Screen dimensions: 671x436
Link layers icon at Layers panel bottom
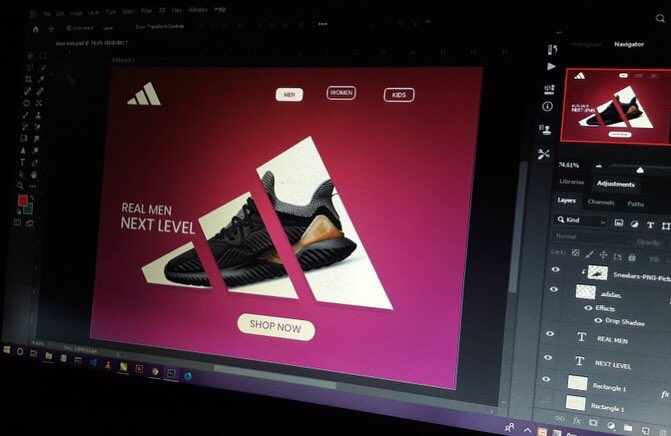click(x=559, y=418)
